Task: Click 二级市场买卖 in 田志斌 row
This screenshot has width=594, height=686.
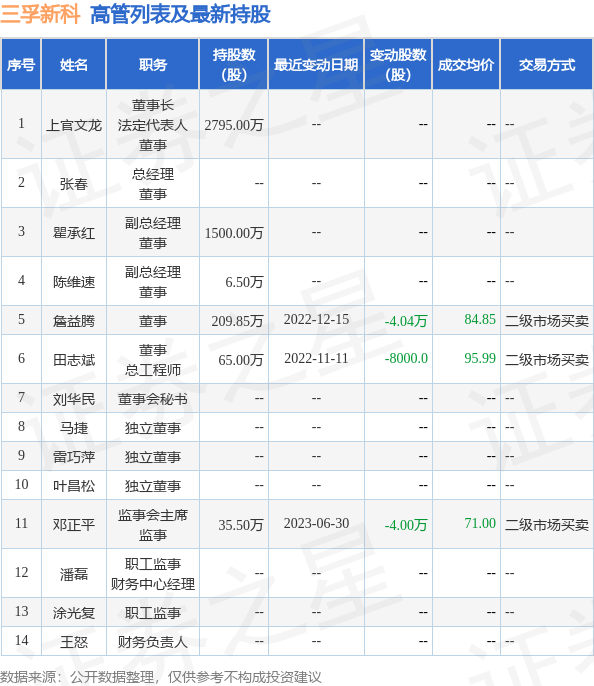Action: [x=547, y=360]
